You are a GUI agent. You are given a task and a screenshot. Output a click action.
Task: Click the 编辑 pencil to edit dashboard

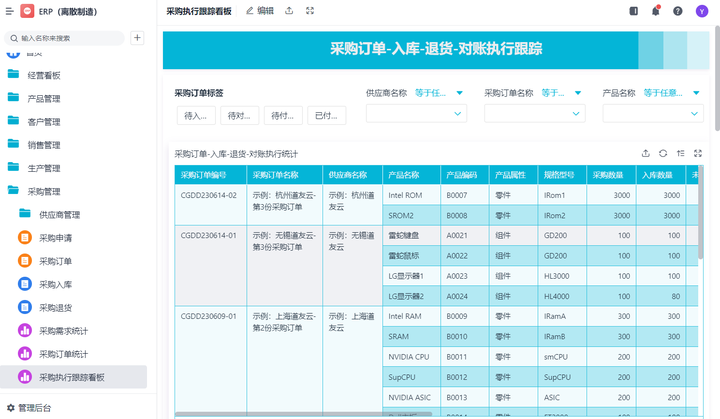tap(259, 10)
